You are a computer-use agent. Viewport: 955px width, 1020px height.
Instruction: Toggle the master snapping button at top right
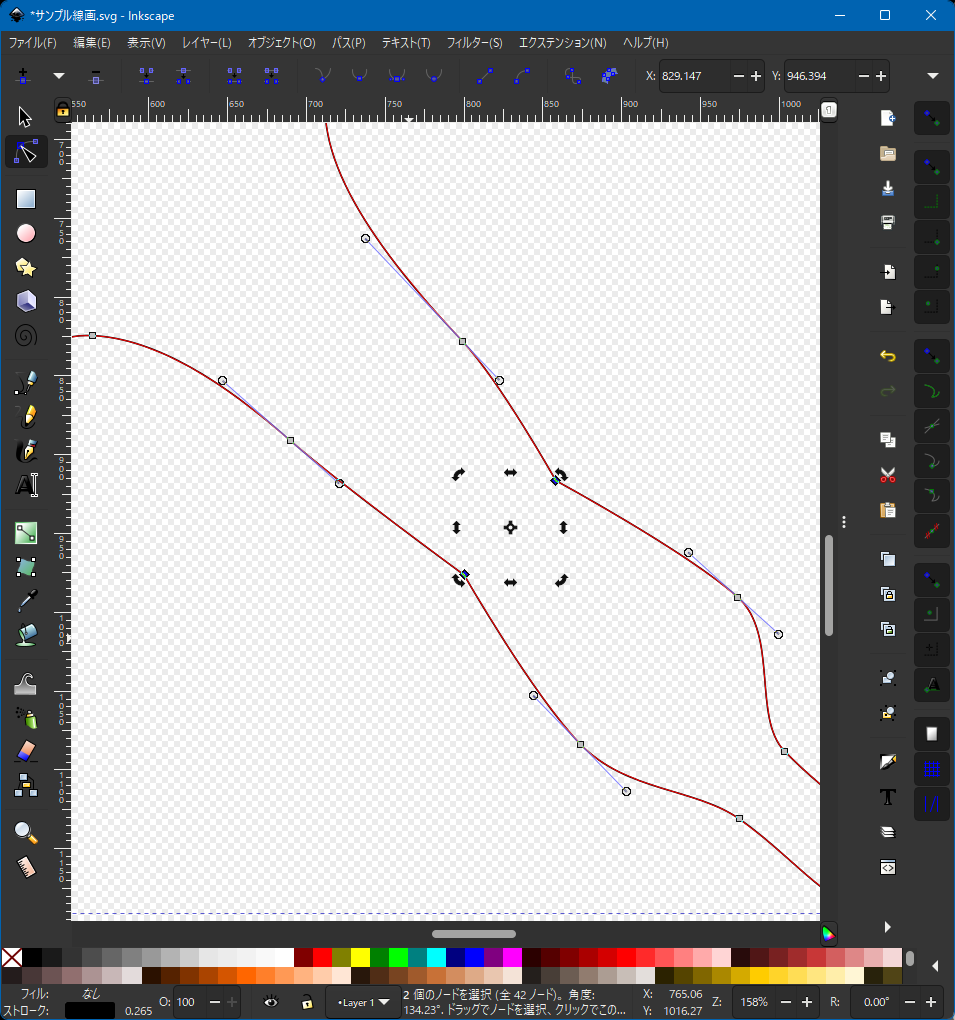pyautogui.click(x=932, y=119)
